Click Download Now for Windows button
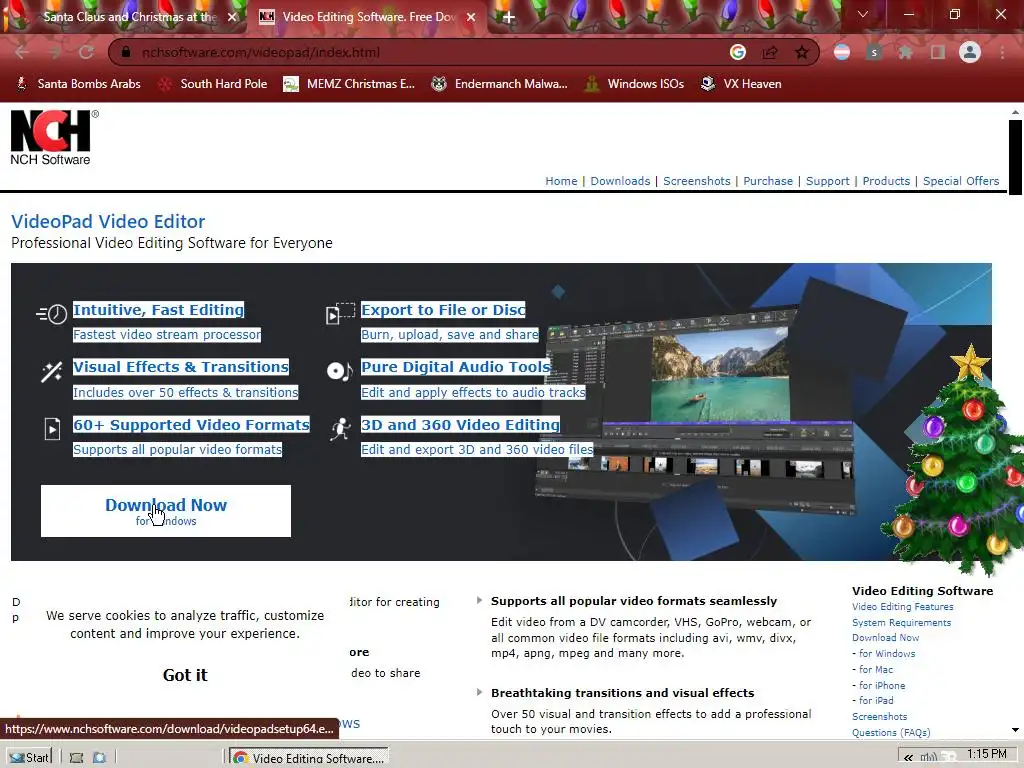The height and width of the screenshot is (768, 1024). pos(166,511)
